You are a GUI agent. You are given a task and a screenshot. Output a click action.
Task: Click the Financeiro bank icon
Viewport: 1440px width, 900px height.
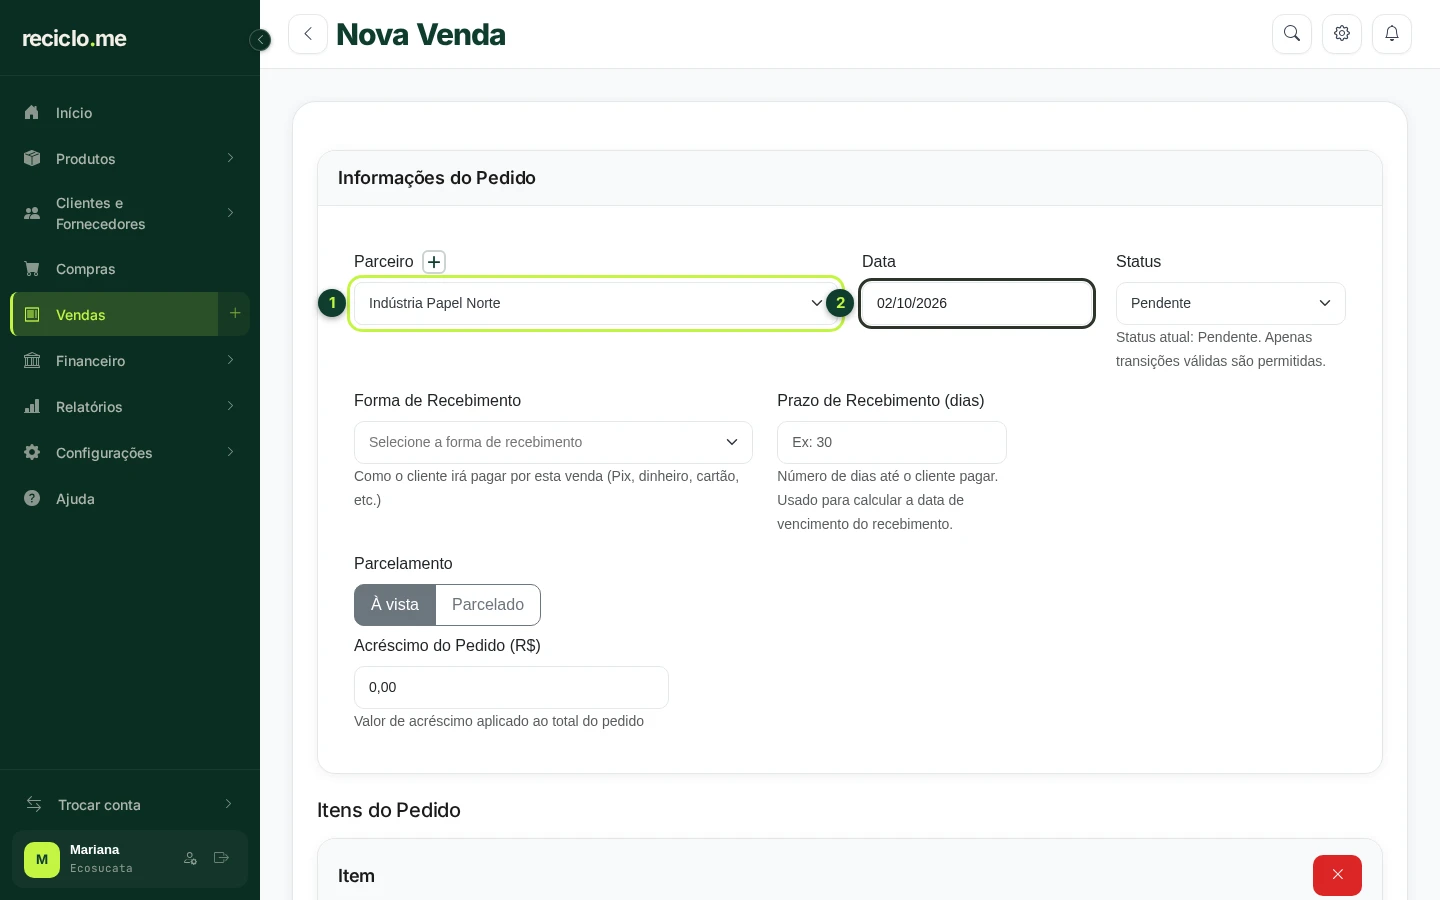coord(32,361)
